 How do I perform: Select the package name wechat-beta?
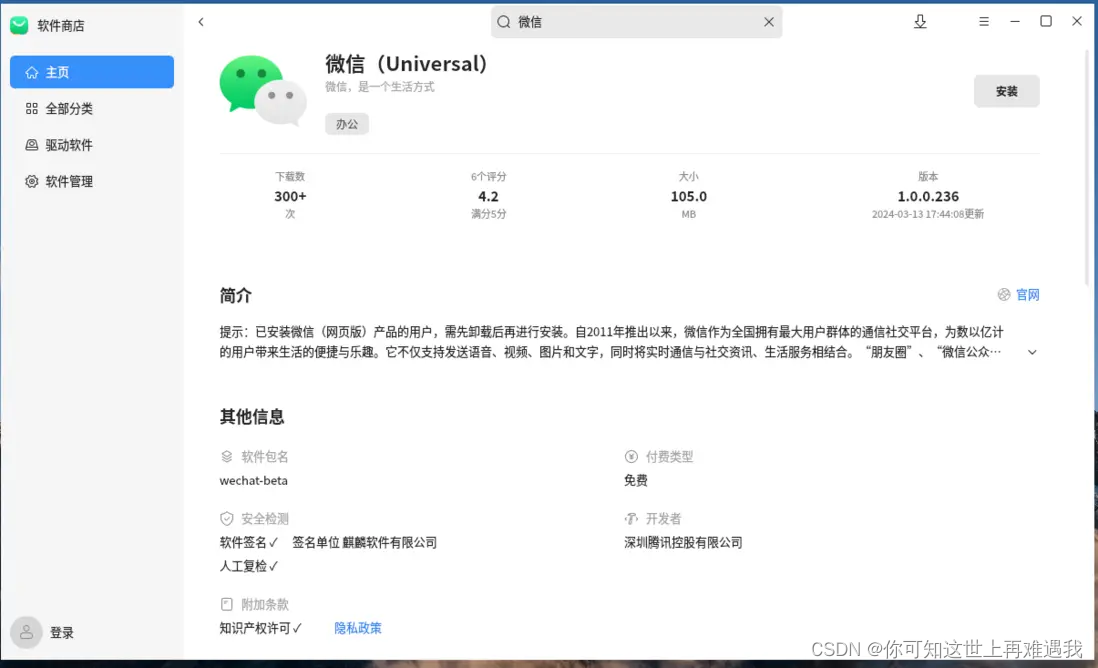(253, 480)
